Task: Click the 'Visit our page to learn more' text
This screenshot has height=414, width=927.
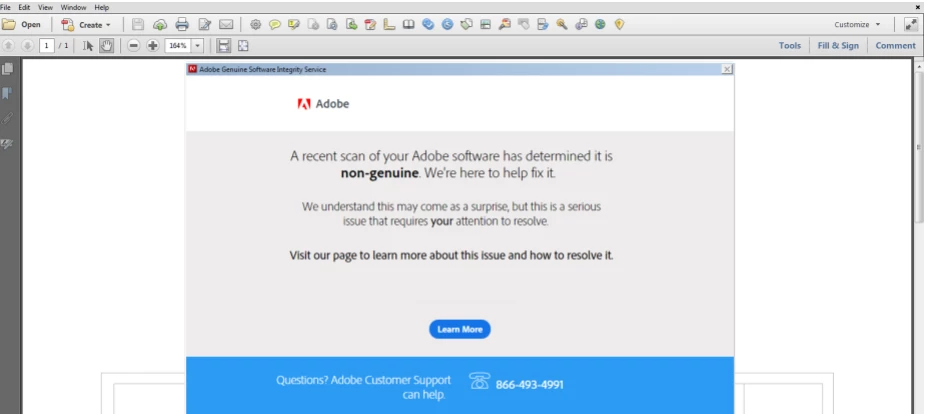Action: click(451, 255)
